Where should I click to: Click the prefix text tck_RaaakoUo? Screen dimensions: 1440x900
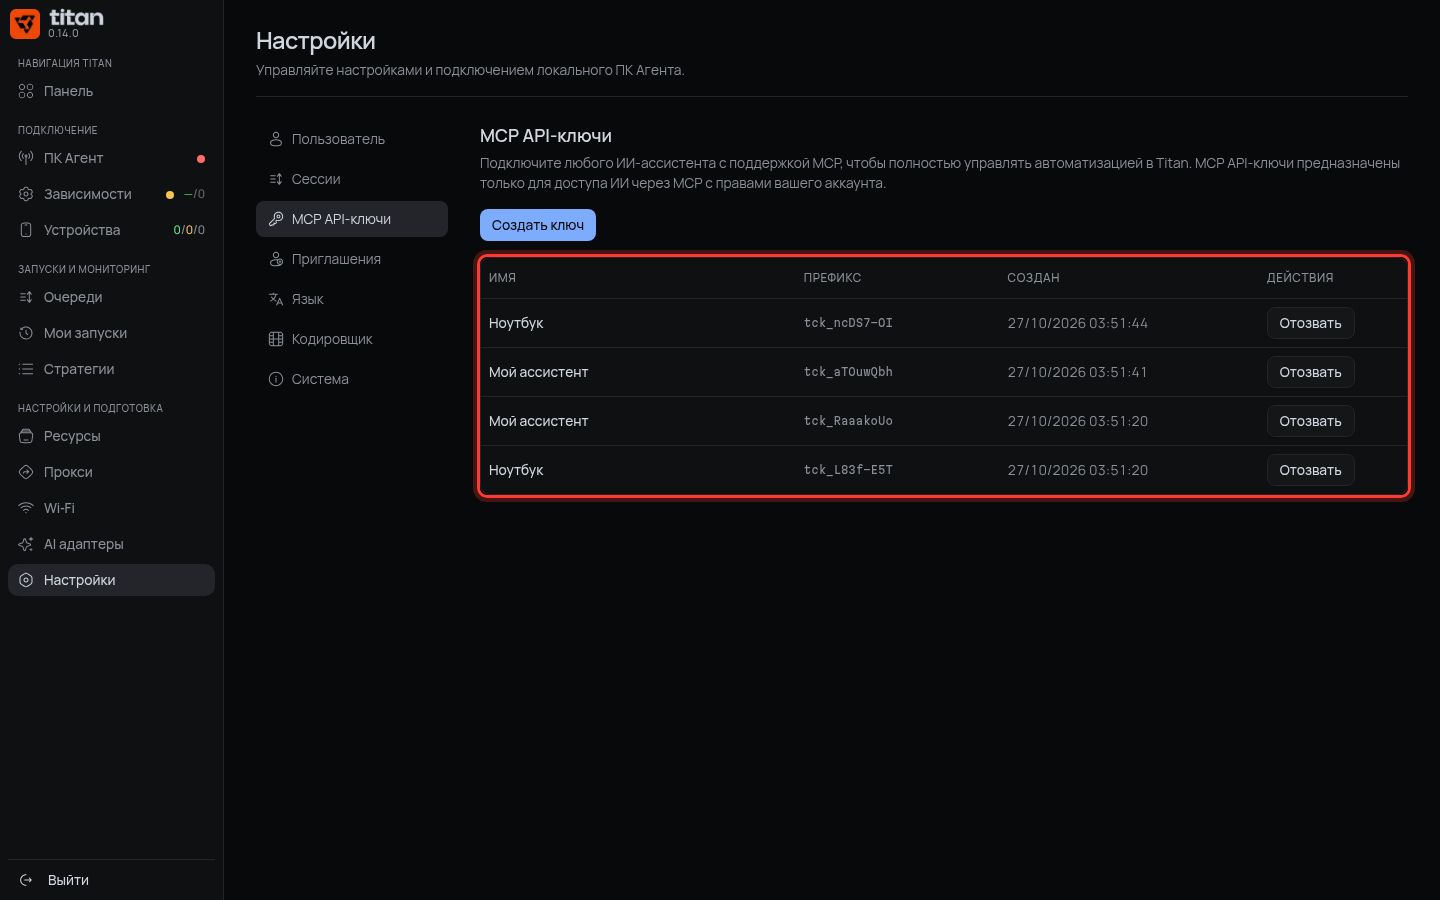[x=848, y=421]
